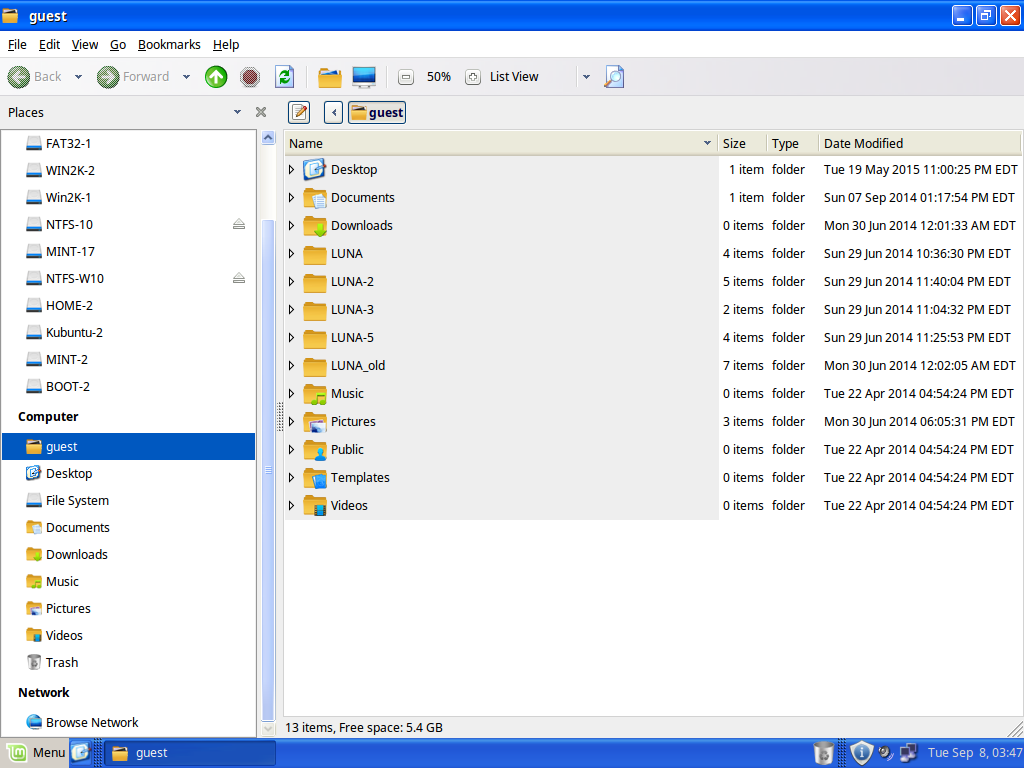The image size is (1024, 768).
Task: Expand the LUNA_old folder tree arrow
Action: point(291,366)
